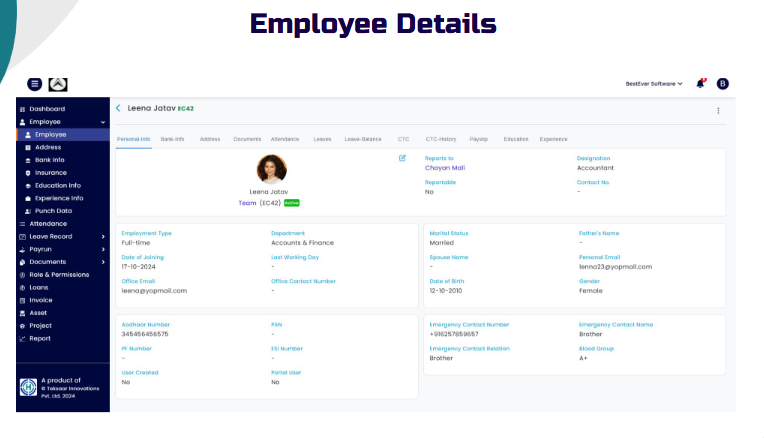This screenshot has width=764, height=438.
Task: Select Insurance in the sidebar
Action: click(x=50, y=172)
